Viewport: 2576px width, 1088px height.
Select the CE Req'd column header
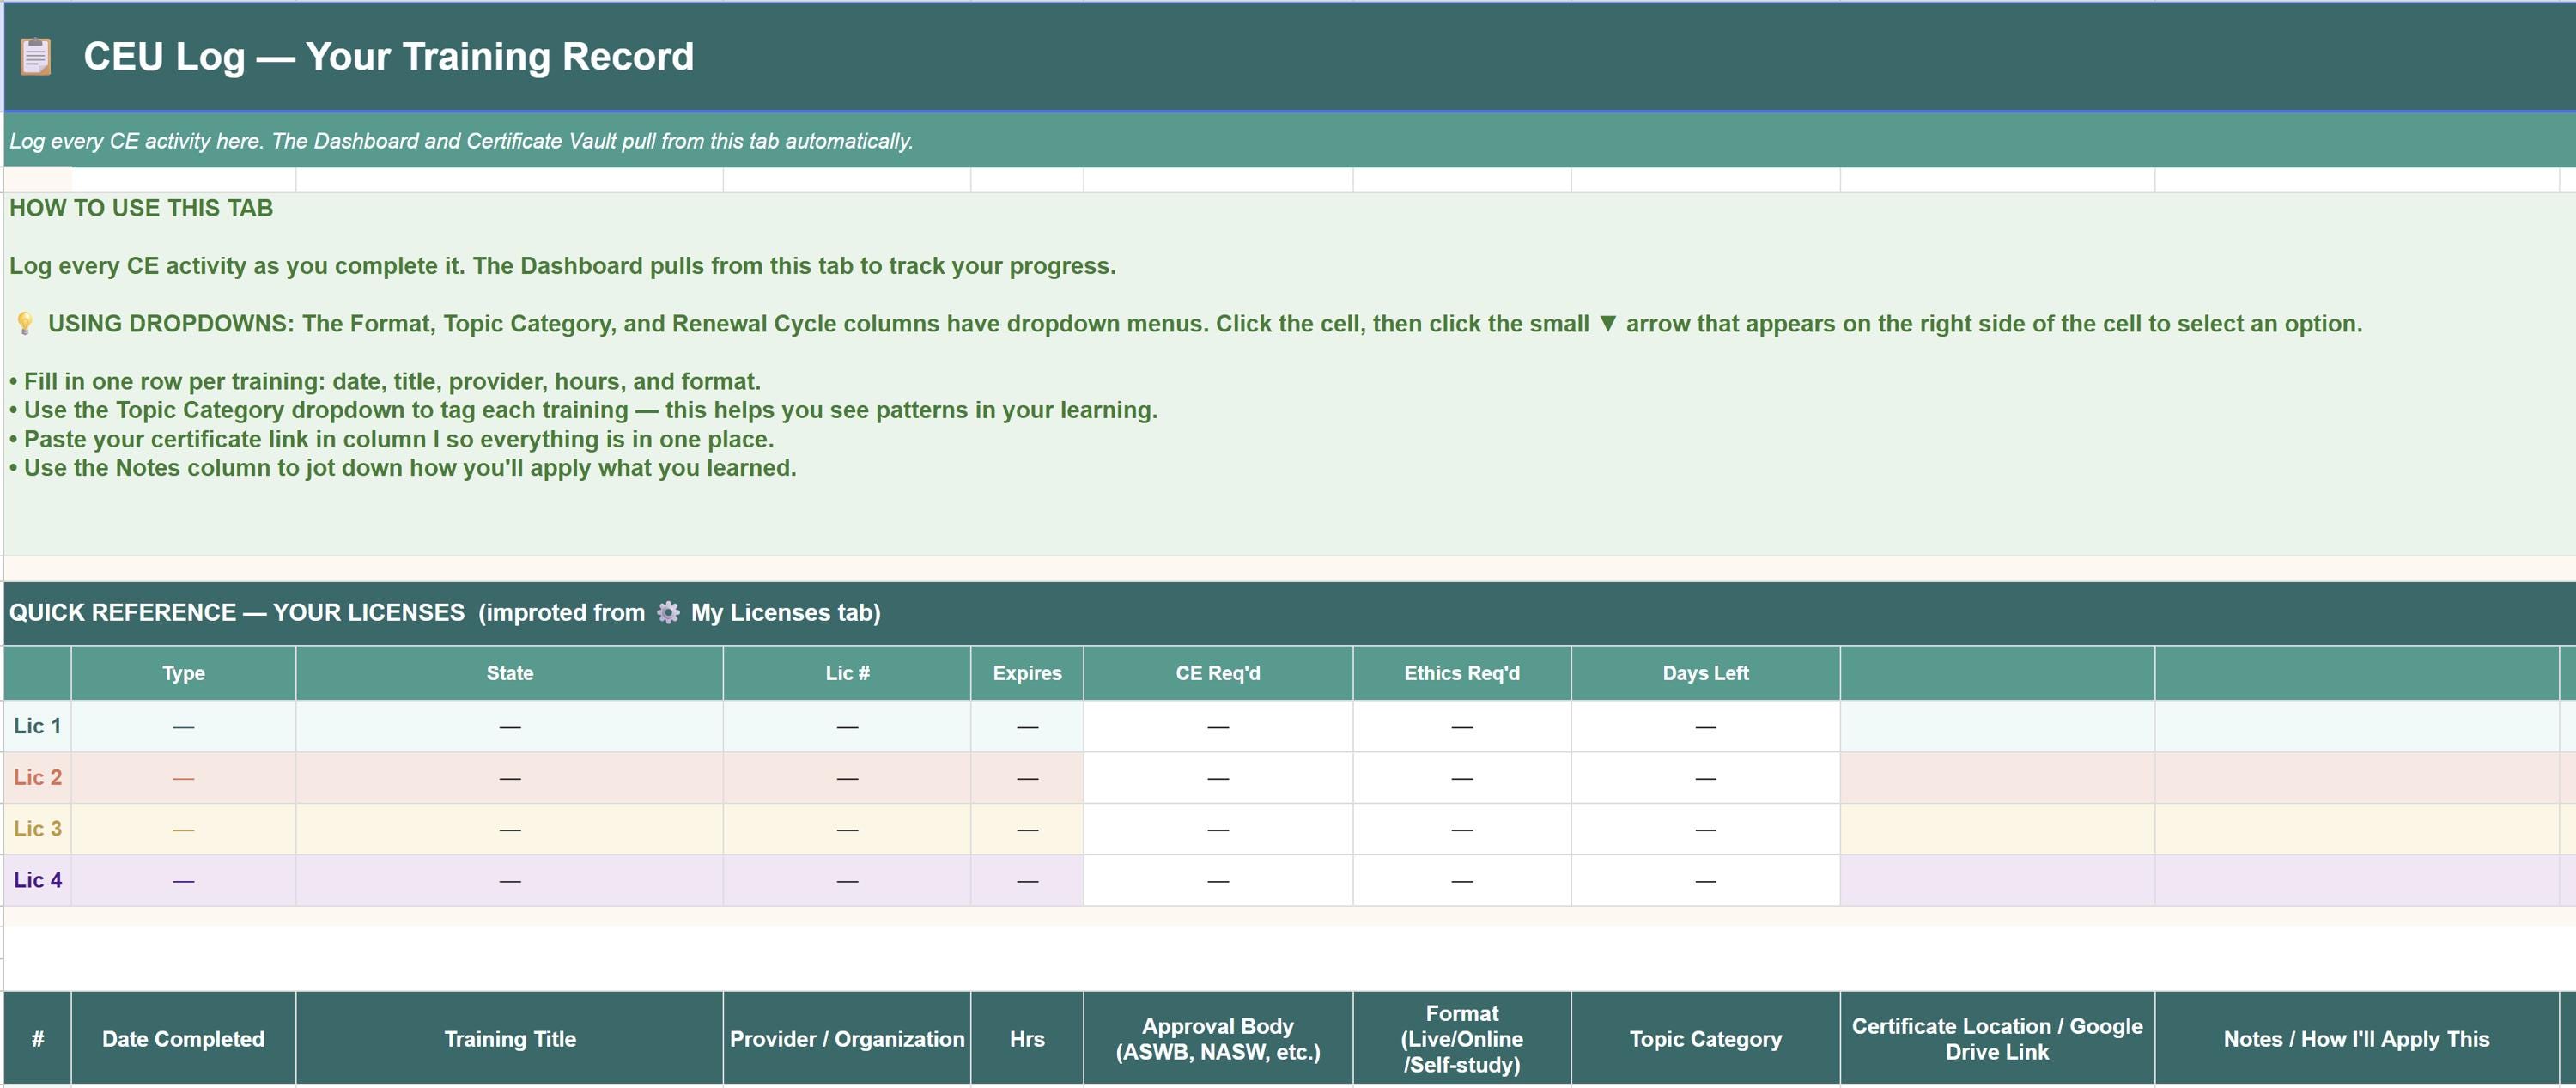[1218, 673]
